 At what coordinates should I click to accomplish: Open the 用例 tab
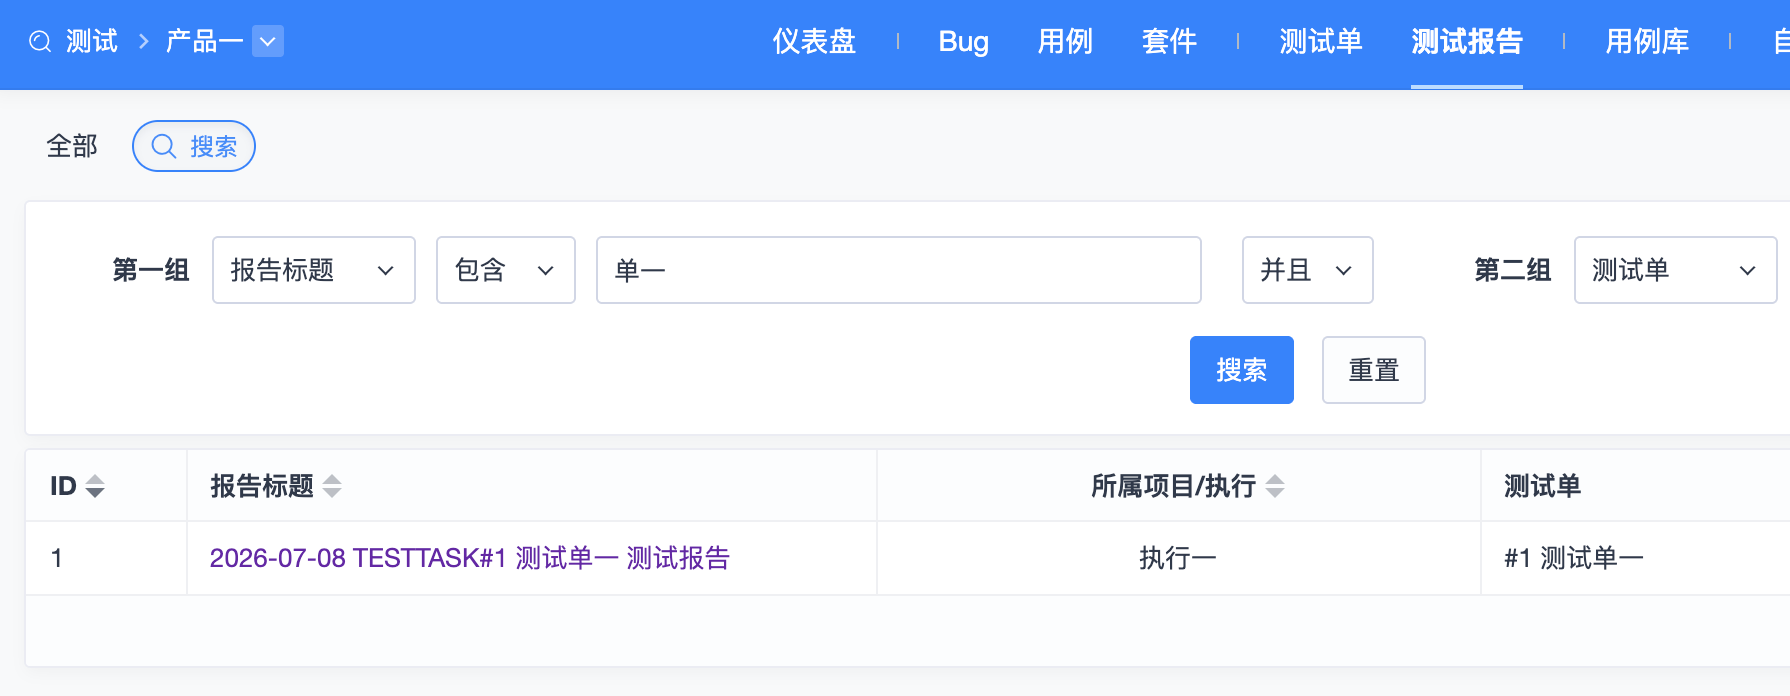coord(1065,41)
